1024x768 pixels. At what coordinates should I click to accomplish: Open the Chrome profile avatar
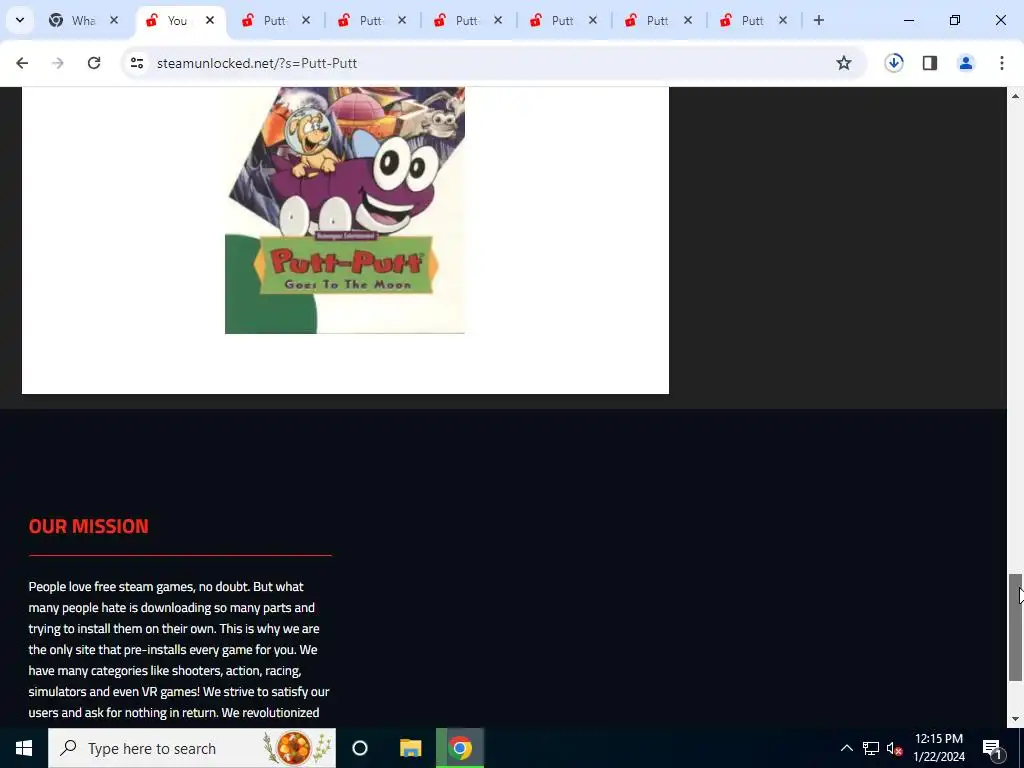coord(966,63)
